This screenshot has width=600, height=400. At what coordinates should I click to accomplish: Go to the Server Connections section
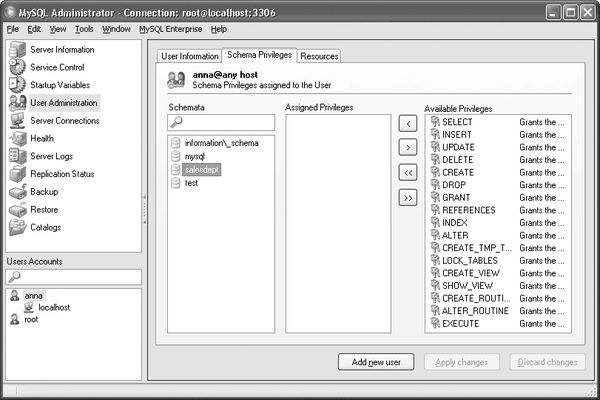64,120
